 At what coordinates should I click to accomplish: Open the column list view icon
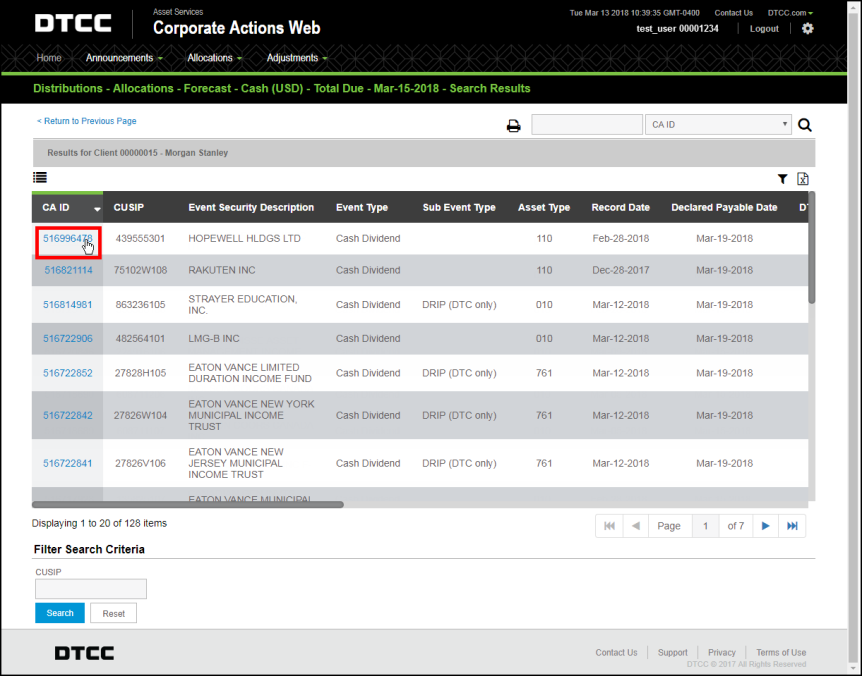click(x=40, y=178)
